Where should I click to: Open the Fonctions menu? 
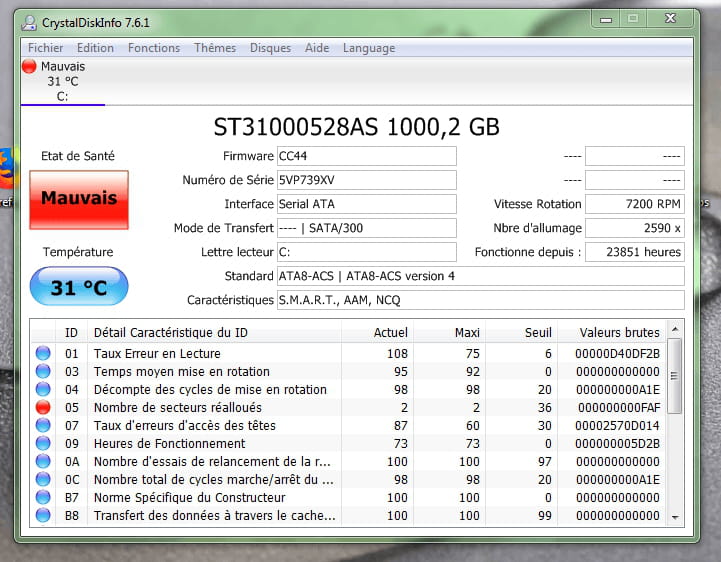point(154,48)
